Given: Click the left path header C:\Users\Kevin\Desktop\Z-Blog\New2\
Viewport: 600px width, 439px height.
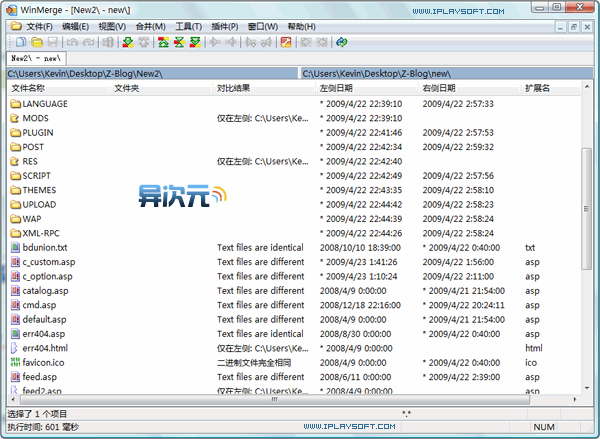Looking at the screenshot, I should [152, 73].
